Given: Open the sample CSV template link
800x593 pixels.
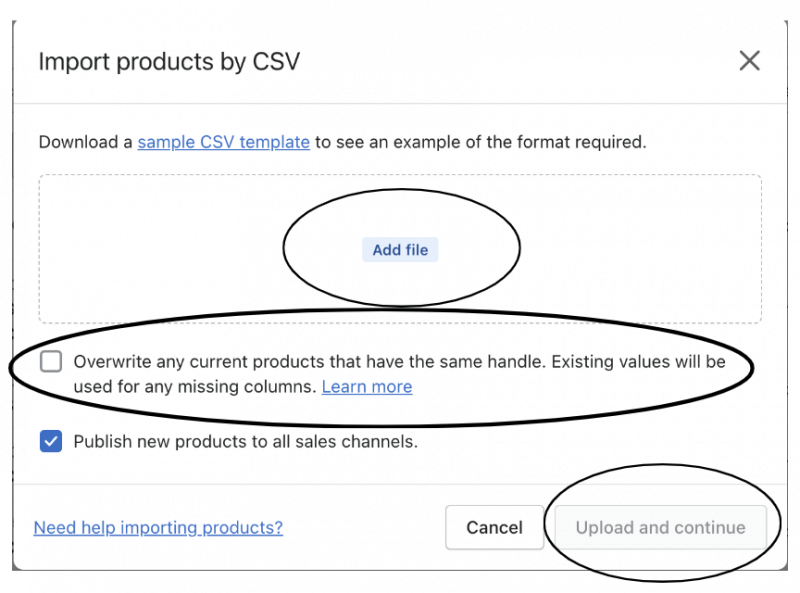Looking at the screenshot, I should 223,142.
